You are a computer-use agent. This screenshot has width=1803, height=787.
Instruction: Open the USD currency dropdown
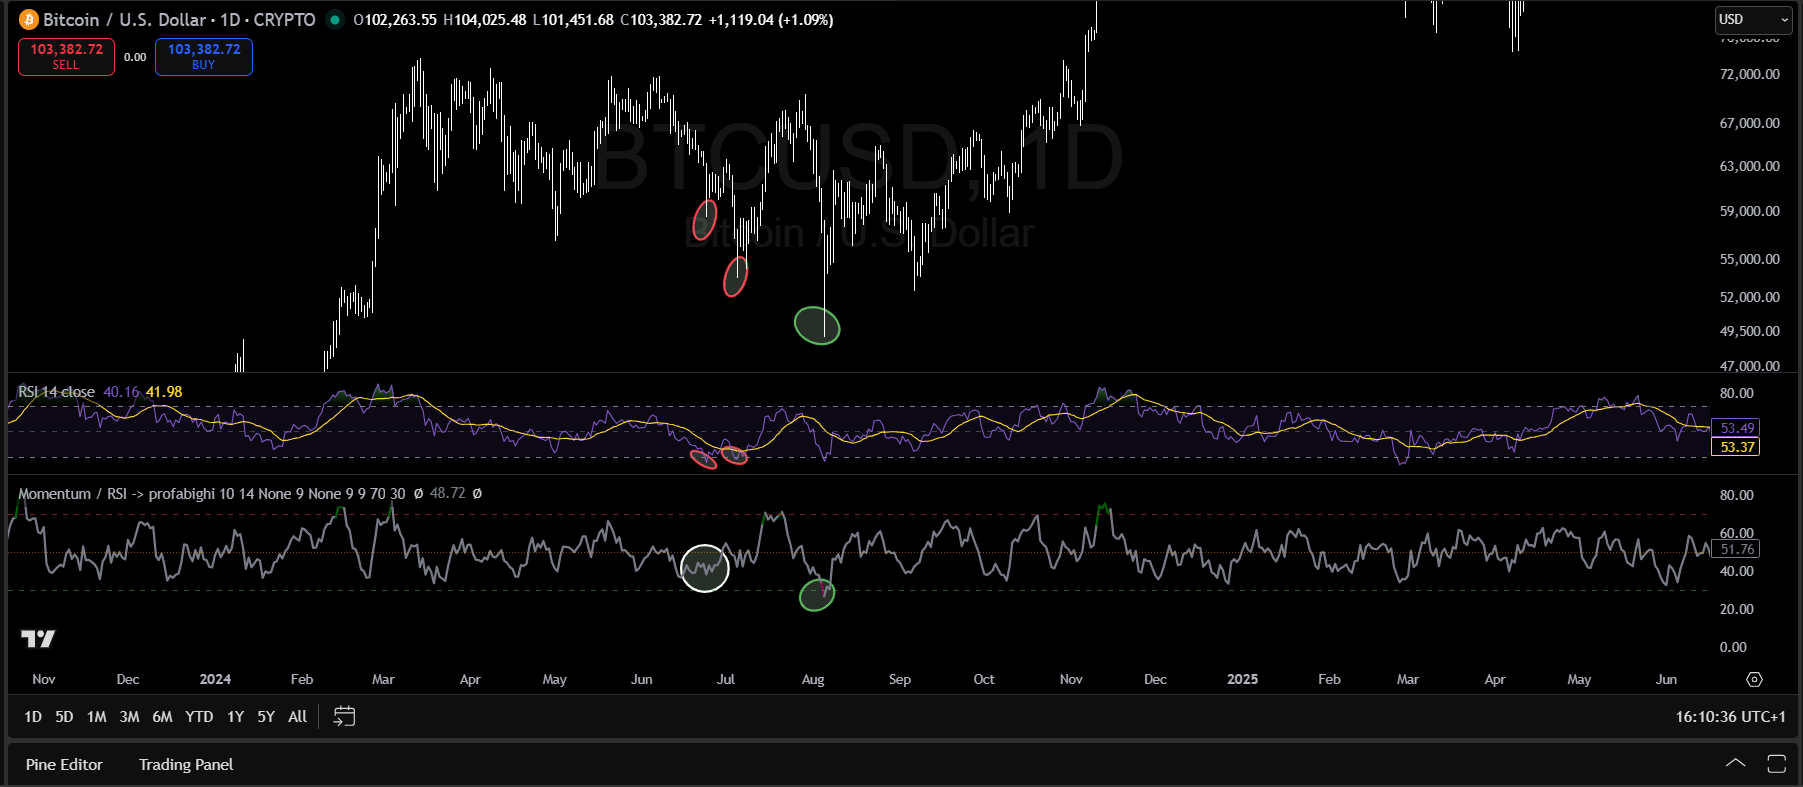pyautogui.click(x=1754, y=20)
